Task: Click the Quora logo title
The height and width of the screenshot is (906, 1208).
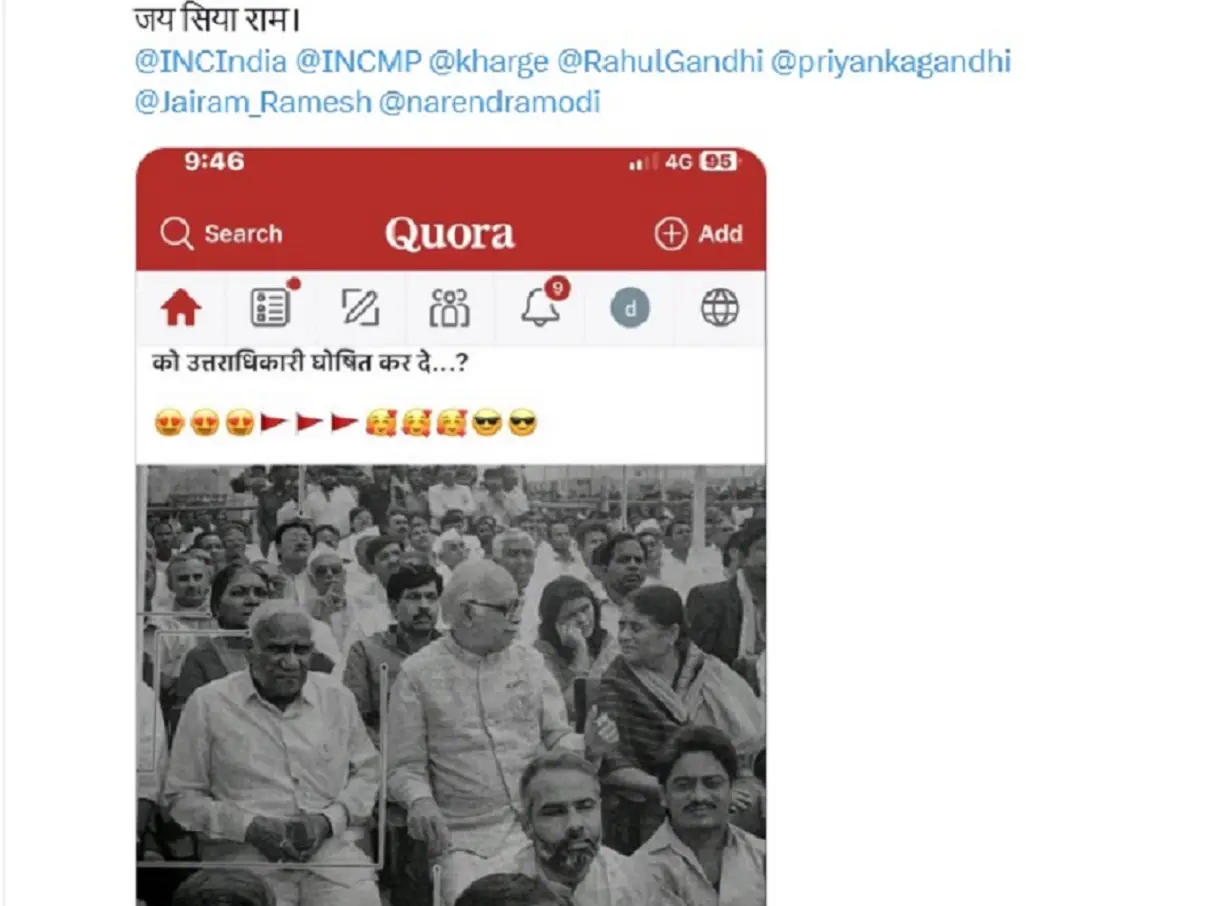Action: [450, 234]
